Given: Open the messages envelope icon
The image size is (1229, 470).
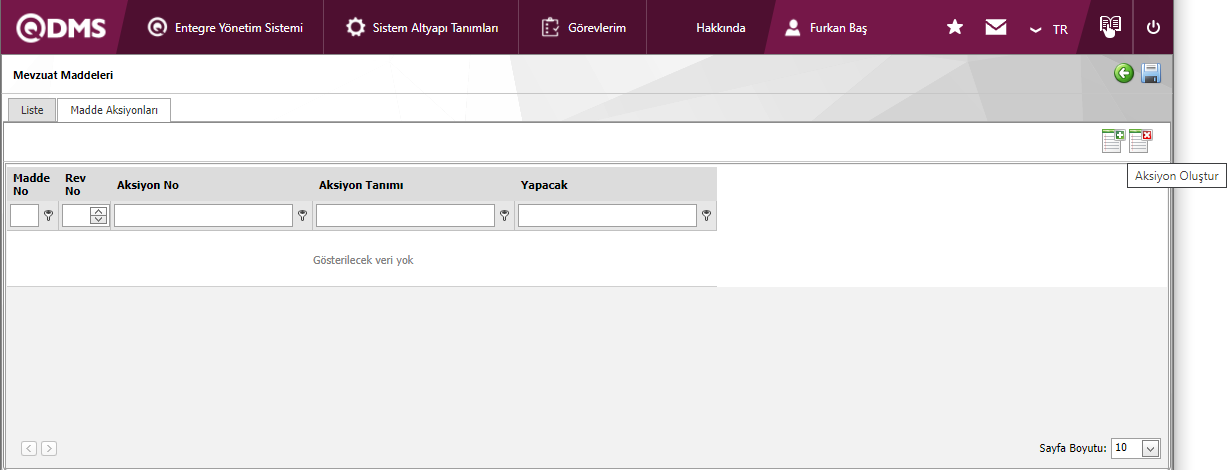Looking at the screenshot, I should 996,28.
